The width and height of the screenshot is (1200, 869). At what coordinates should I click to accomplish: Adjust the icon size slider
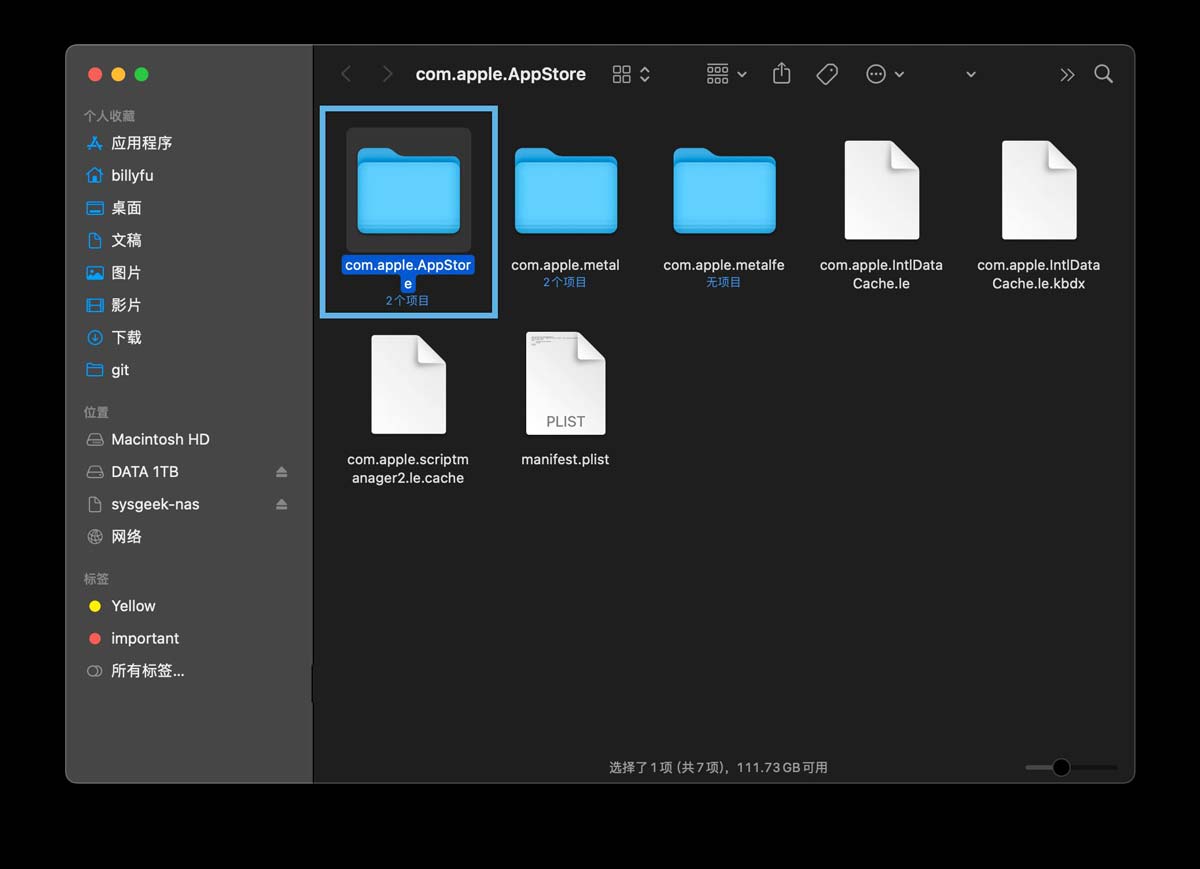tap(1061, 767)
